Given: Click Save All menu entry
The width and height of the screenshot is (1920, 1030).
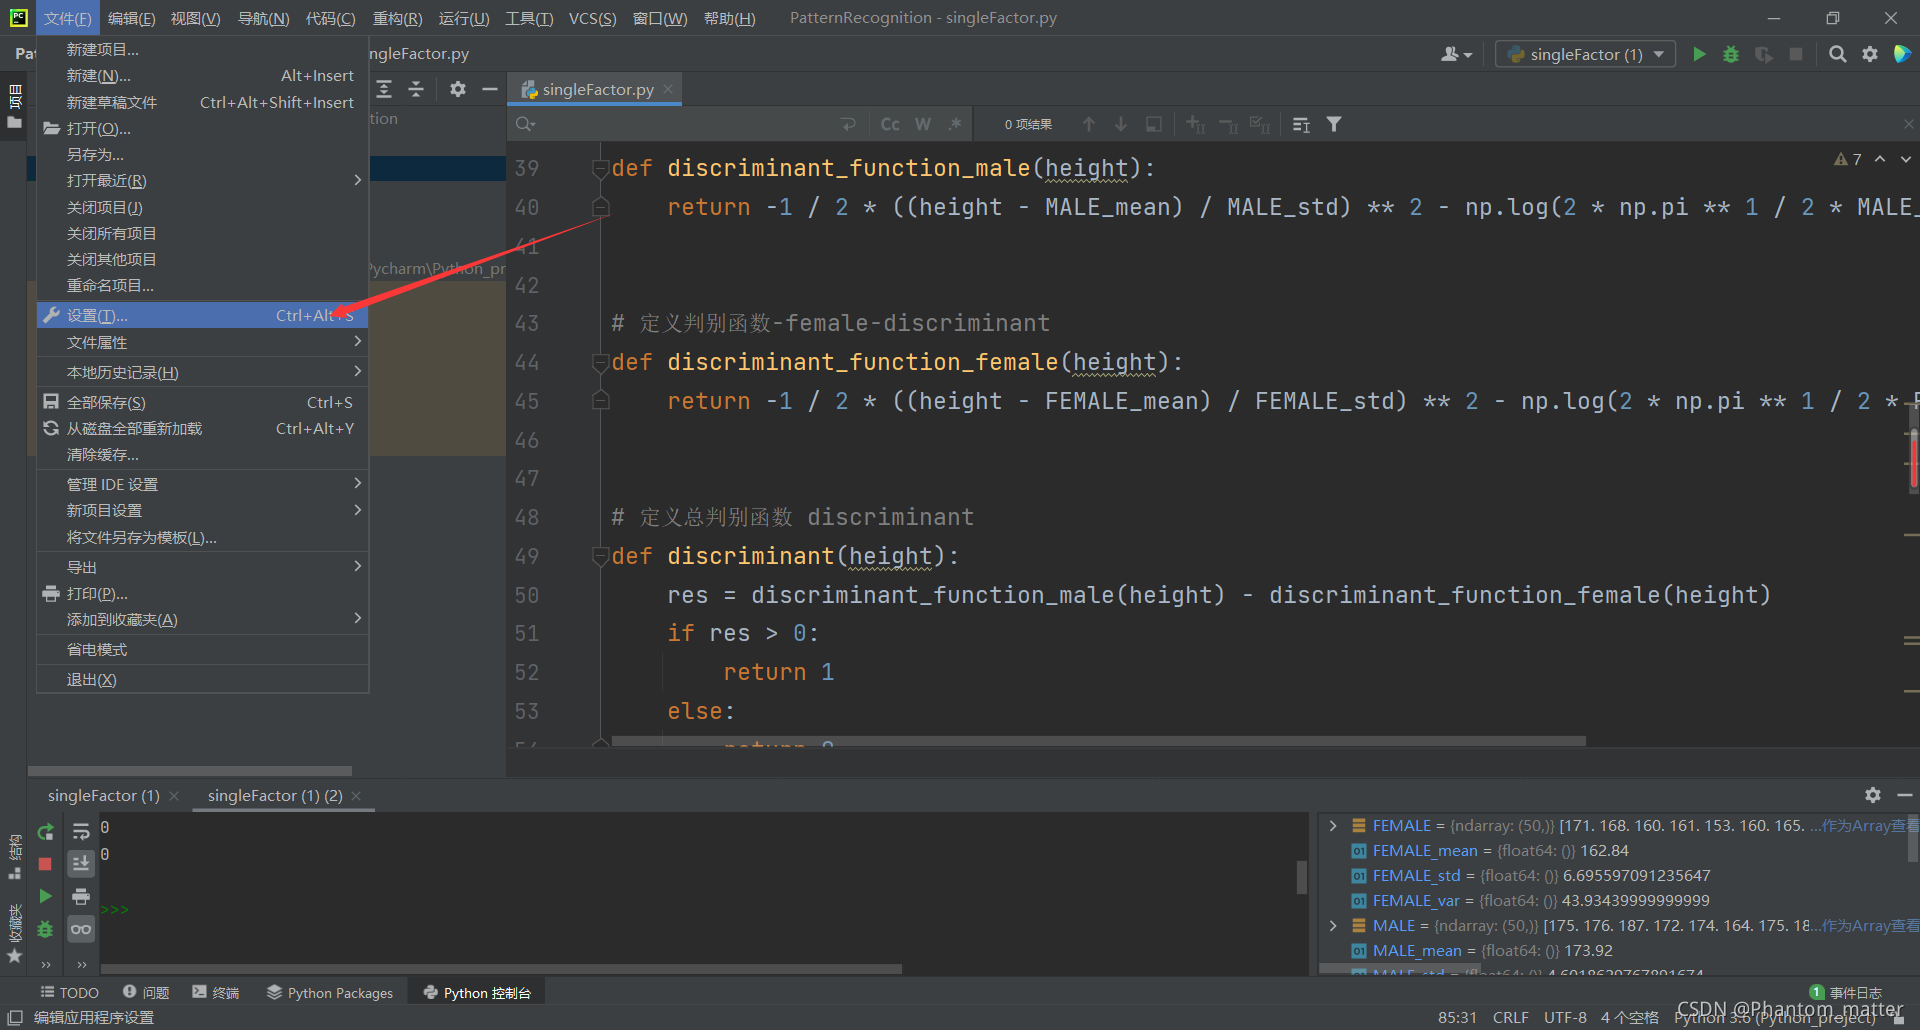Looking at the screenshot, I should click(203, 402).
